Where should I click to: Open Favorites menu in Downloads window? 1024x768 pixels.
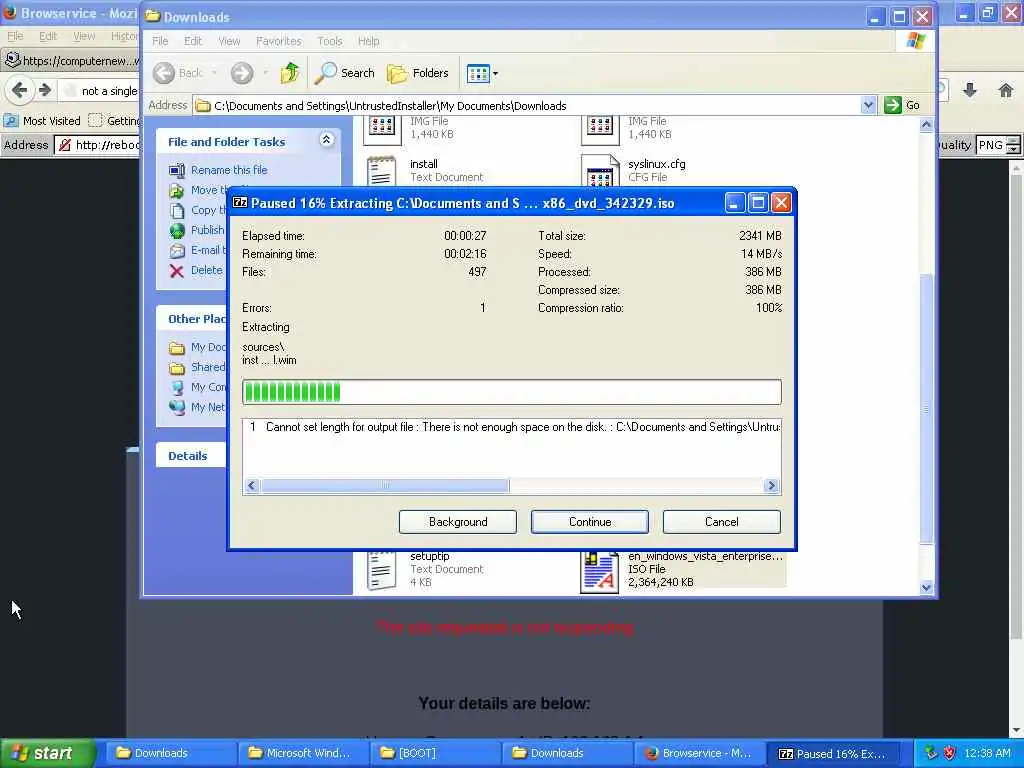pyautogui.click(x=279, y=41)
